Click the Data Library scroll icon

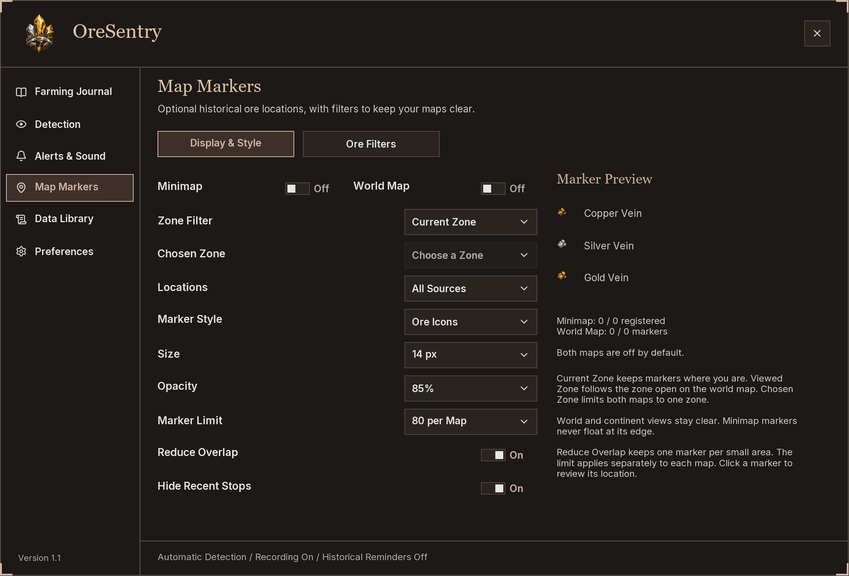pos(21,219)
